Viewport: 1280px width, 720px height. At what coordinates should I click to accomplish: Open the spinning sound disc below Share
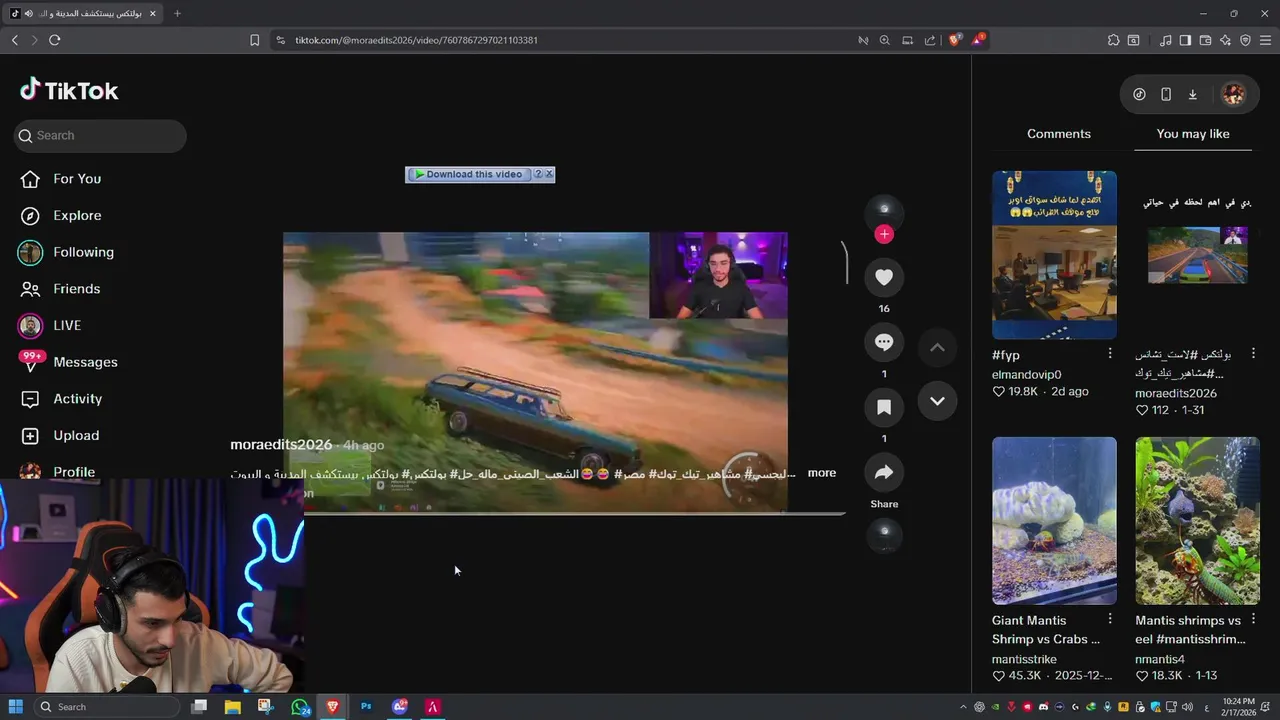click(884, 535)
